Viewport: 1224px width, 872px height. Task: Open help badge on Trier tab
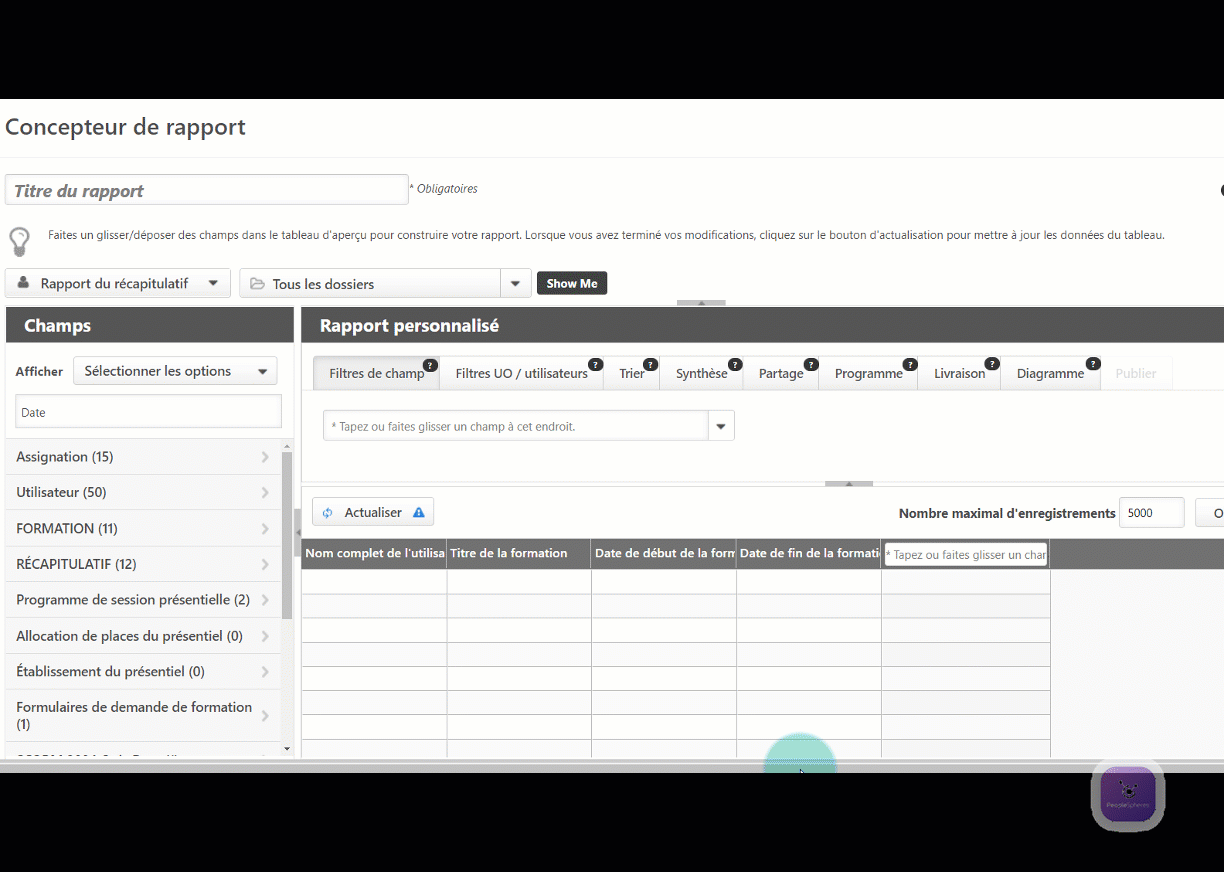[650, 365]
